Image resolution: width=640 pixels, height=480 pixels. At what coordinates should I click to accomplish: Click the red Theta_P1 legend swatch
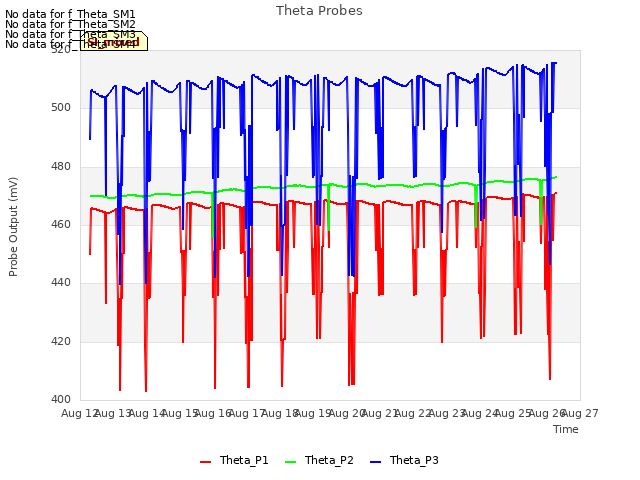coord(206,462)
